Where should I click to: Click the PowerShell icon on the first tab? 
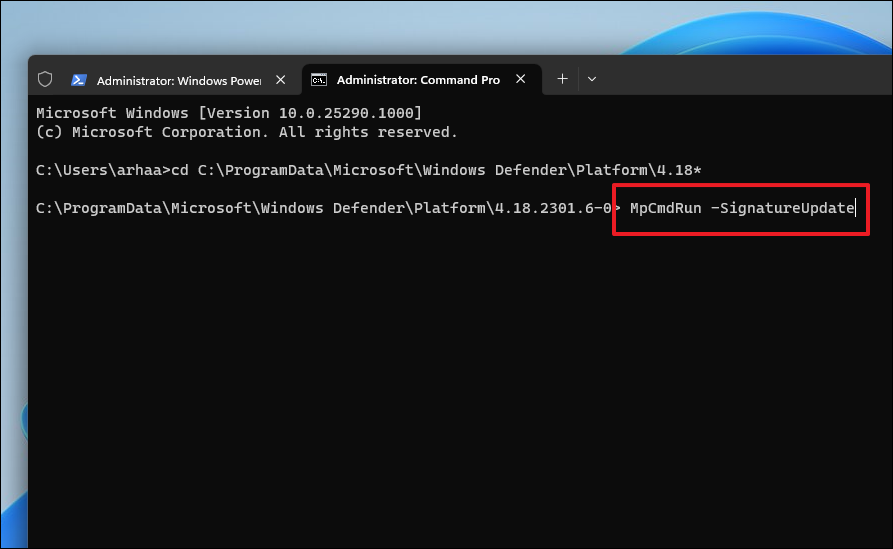tap(79, 80)
